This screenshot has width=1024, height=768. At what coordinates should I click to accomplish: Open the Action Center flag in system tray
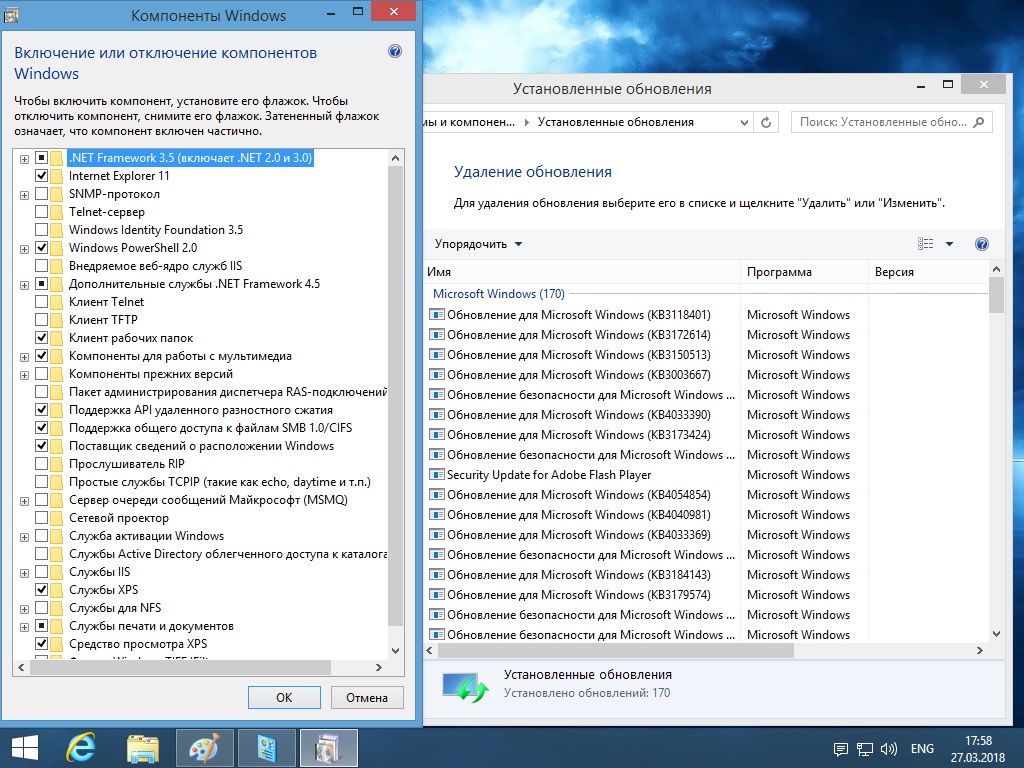[841, 749]
